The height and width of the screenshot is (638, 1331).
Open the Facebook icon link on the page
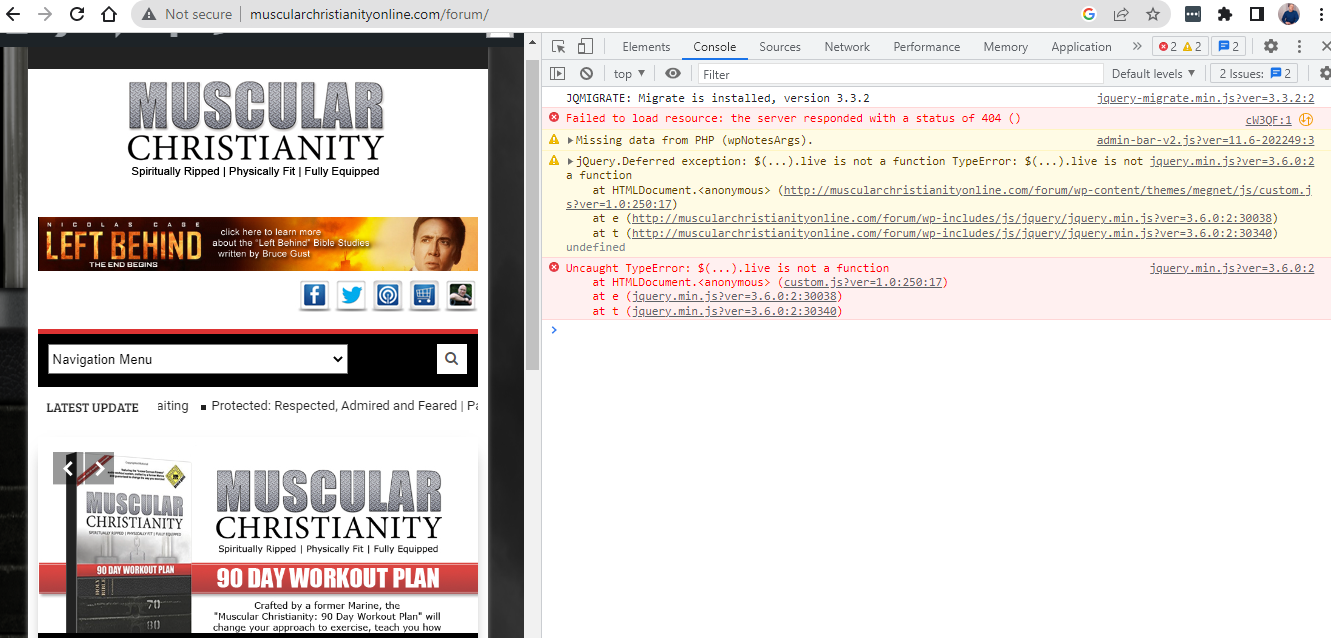click(314, 295)
